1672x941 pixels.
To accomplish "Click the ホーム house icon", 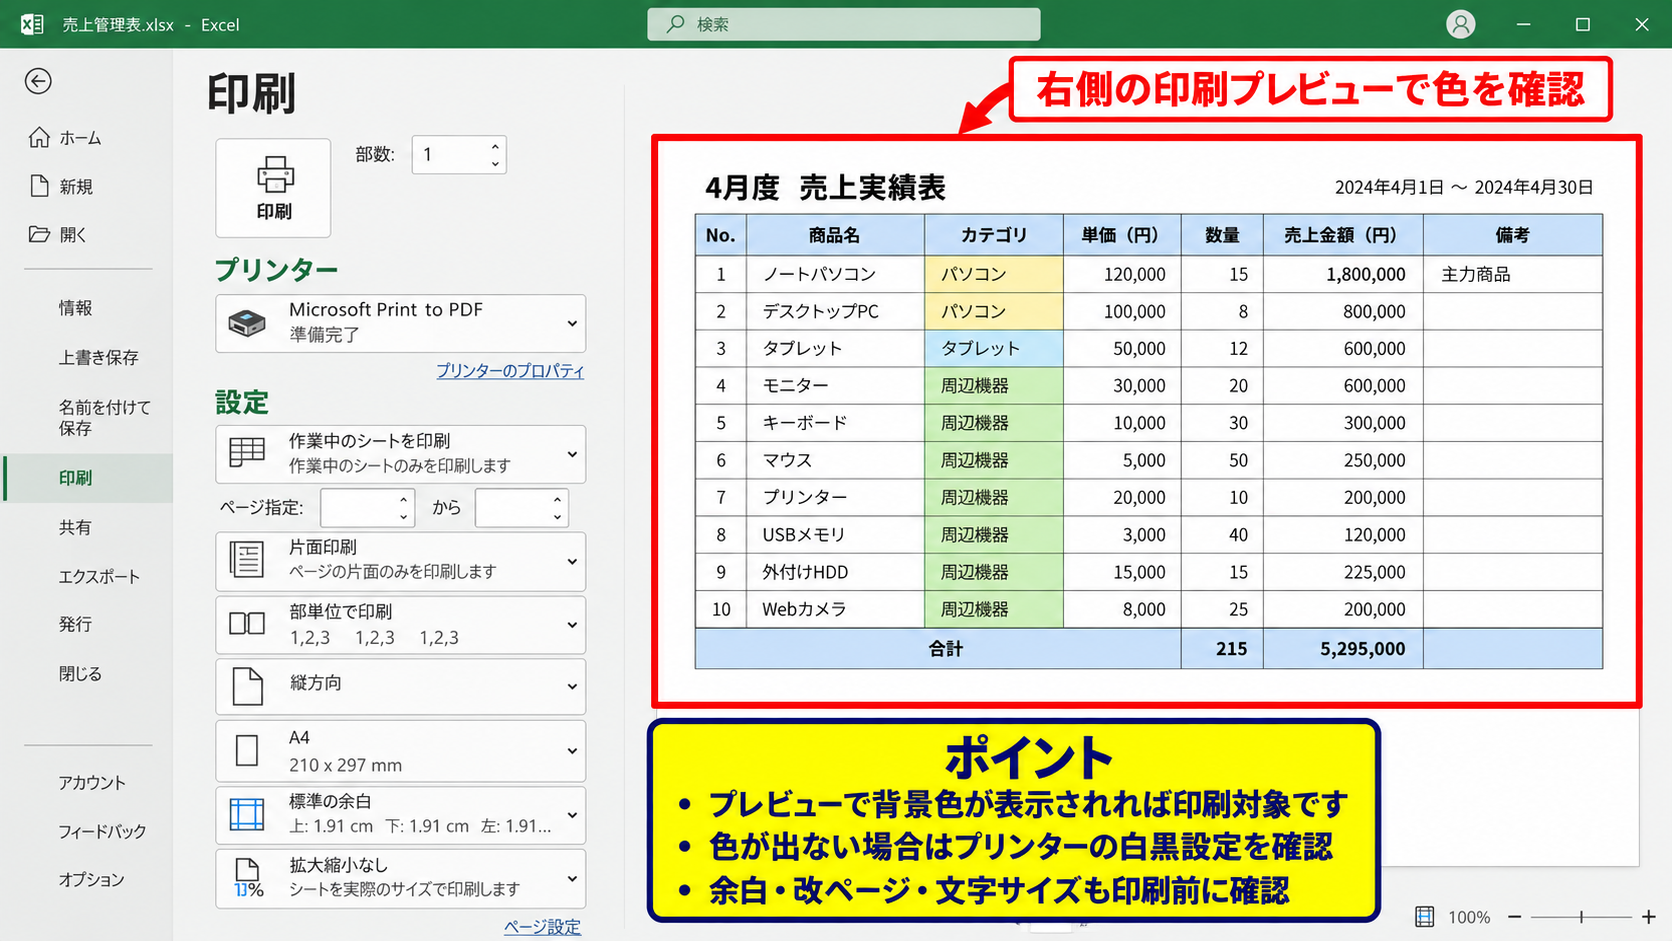I will point(39,137).
